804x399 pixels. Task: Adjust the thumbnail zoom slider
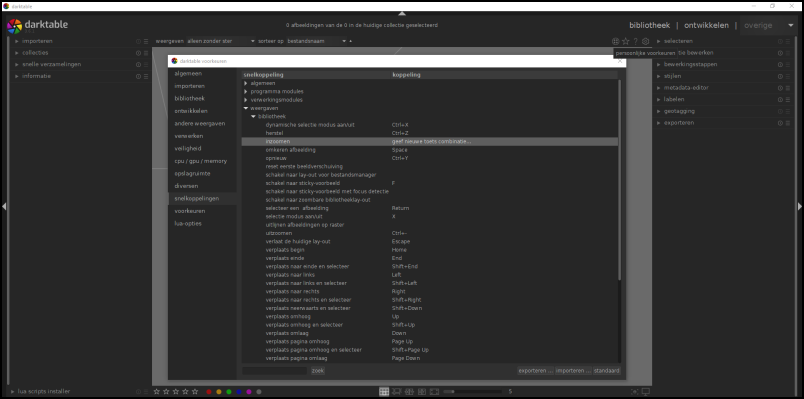pos(472,392)
